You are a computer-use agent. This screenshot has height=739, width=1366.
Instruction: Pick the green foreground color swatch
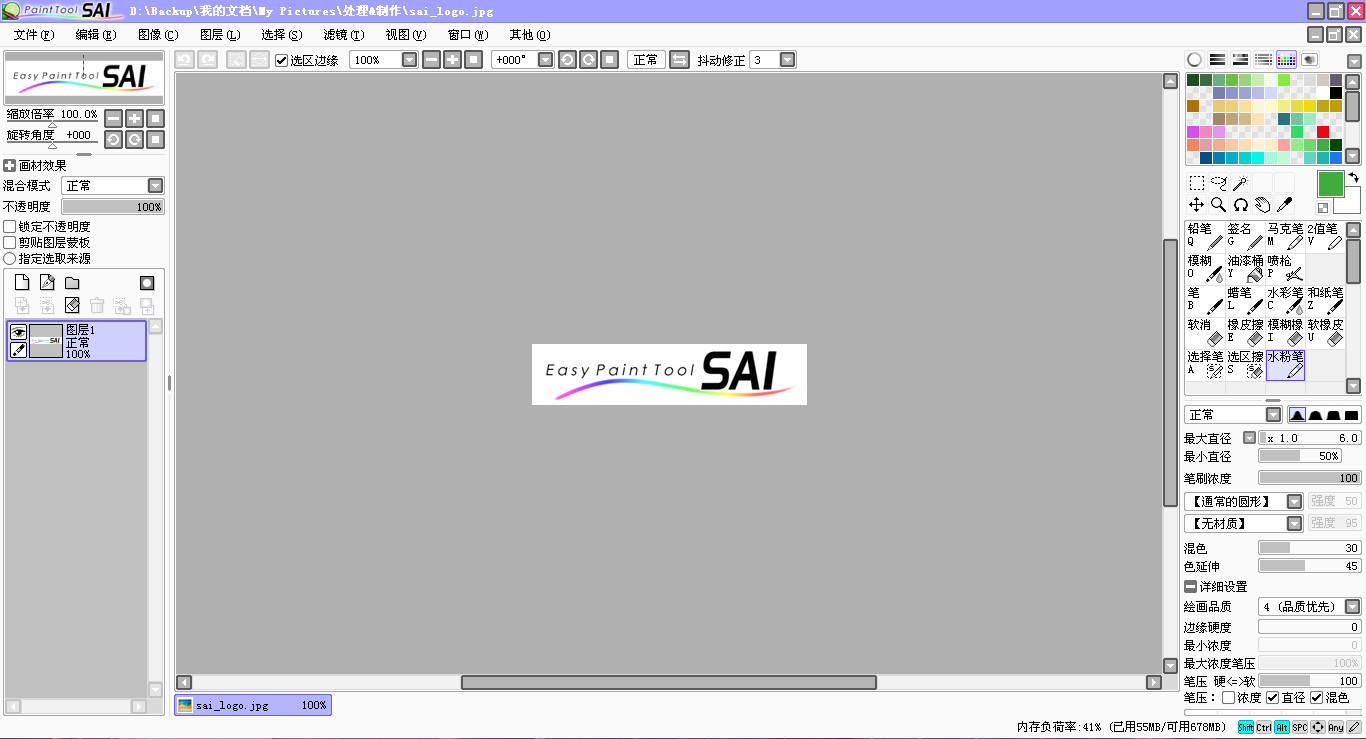(x=1330, y=184)
